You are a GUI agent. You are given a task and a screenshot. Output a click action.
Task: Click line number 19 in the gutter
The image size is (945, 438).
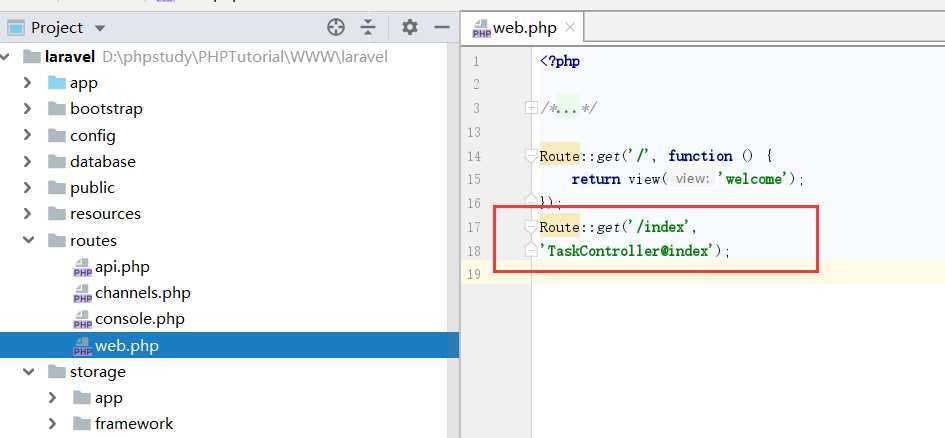pos(473,274)
